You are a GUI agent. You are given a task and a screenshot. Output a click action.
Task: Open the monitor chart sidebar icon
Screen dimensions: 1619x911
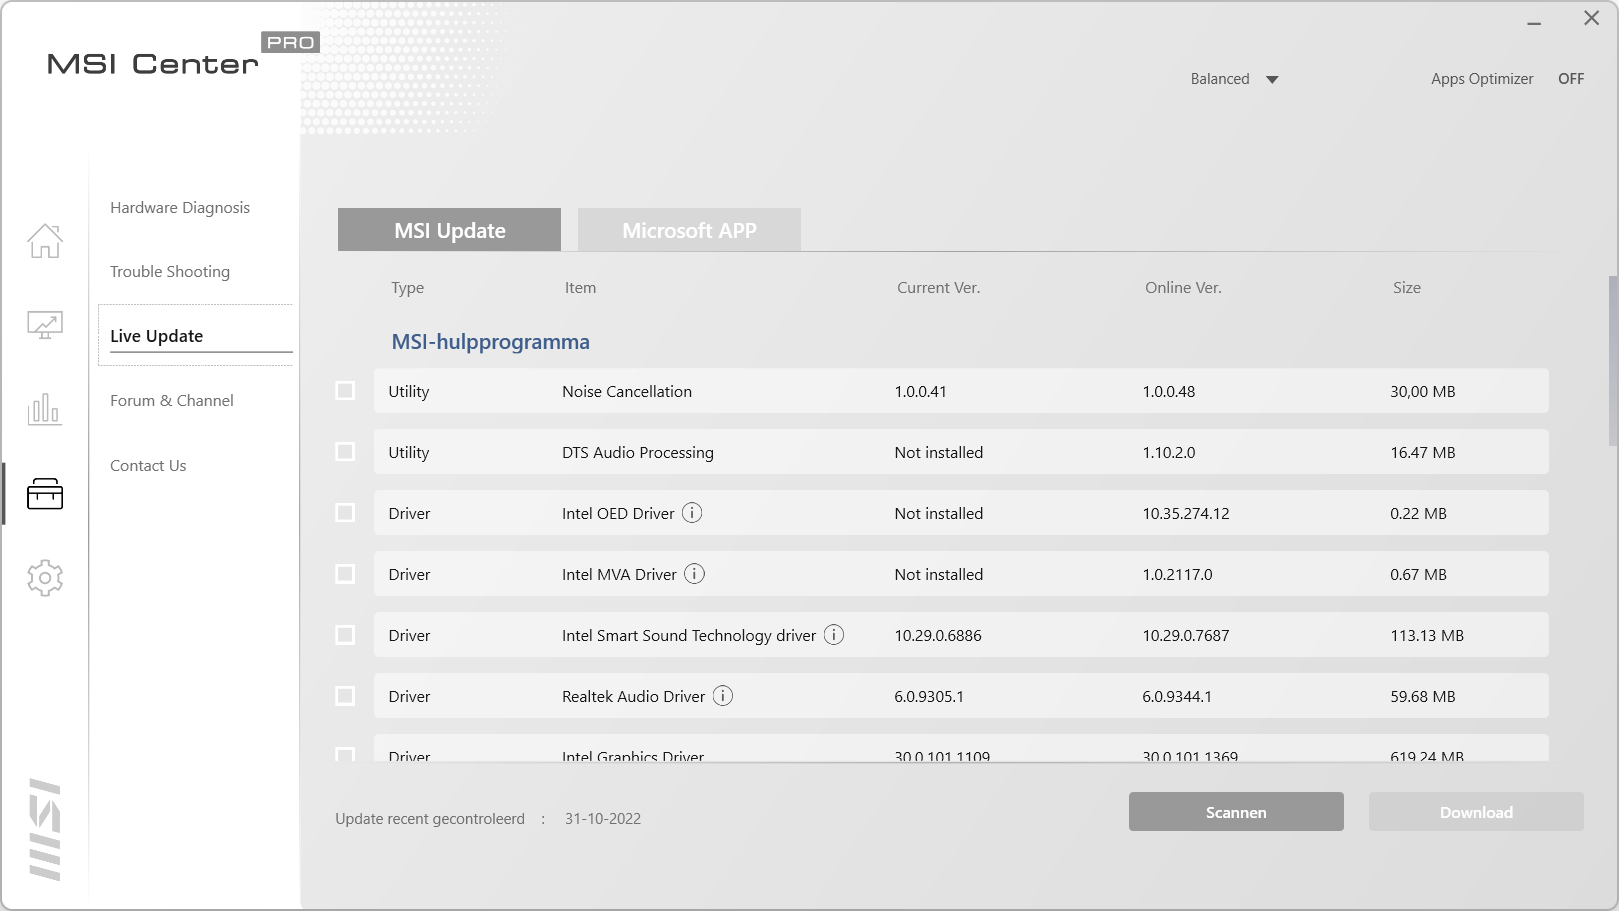tap(45, 325)
